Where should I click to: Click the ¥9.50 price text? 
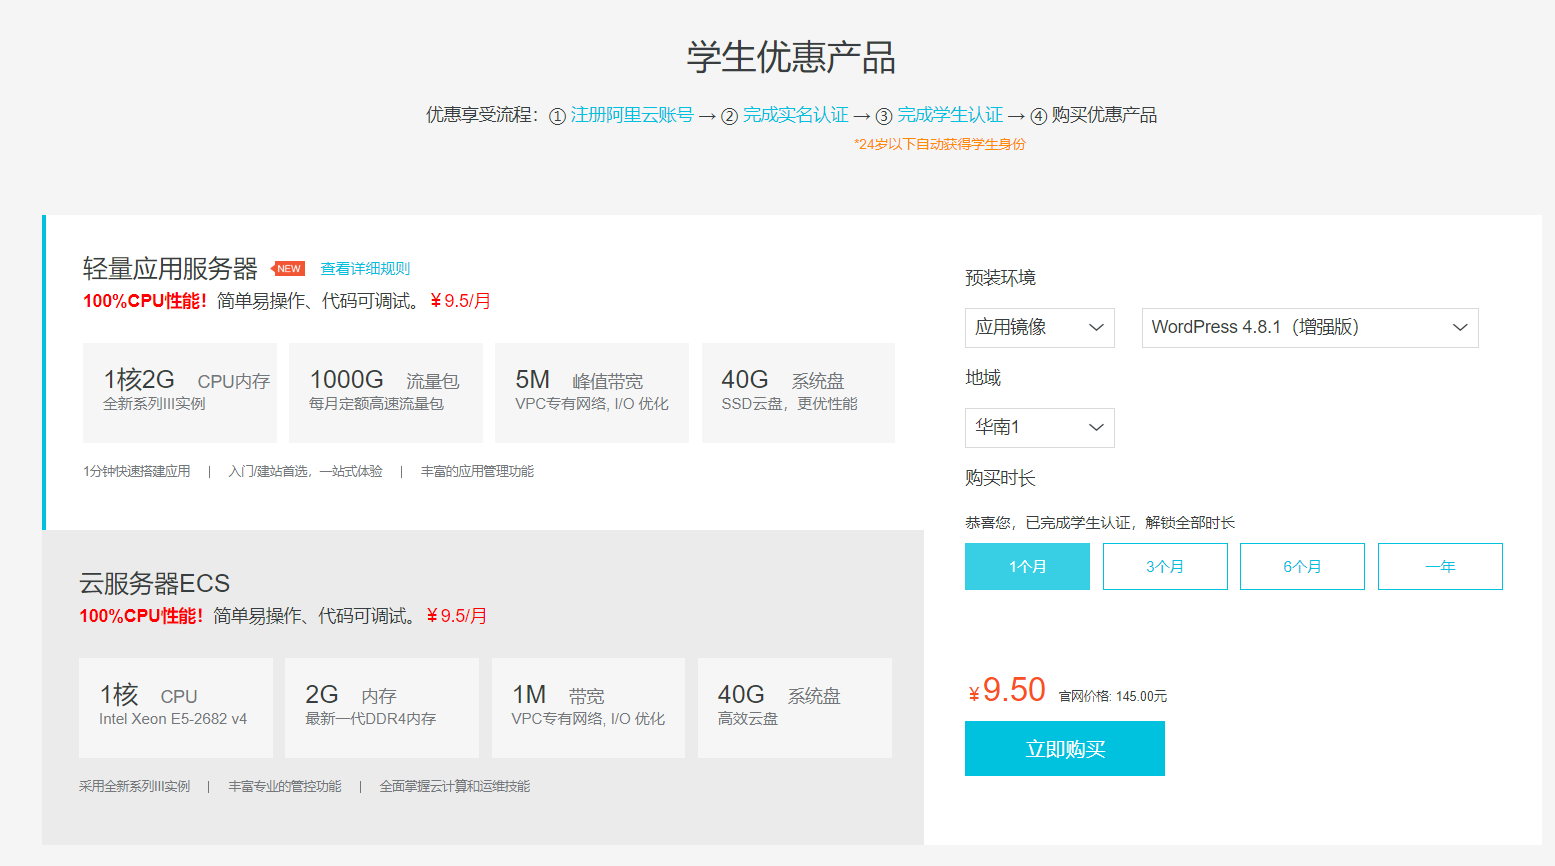pyautogui.click(x=1007, y=691)
